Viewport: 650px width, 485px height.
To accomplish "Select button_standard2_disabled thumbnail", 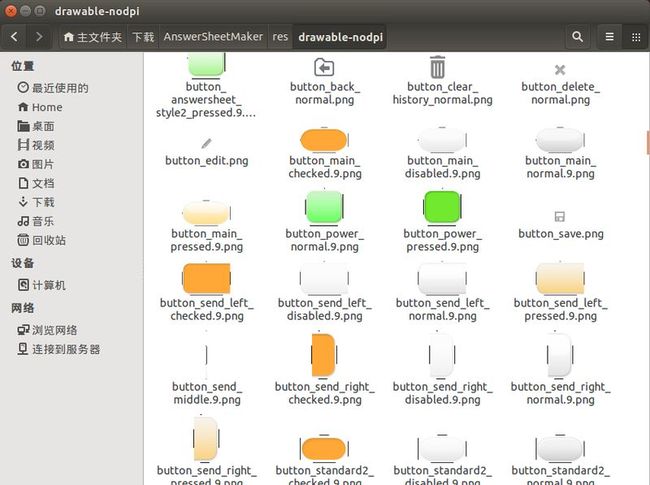I will tap(442, 449).
